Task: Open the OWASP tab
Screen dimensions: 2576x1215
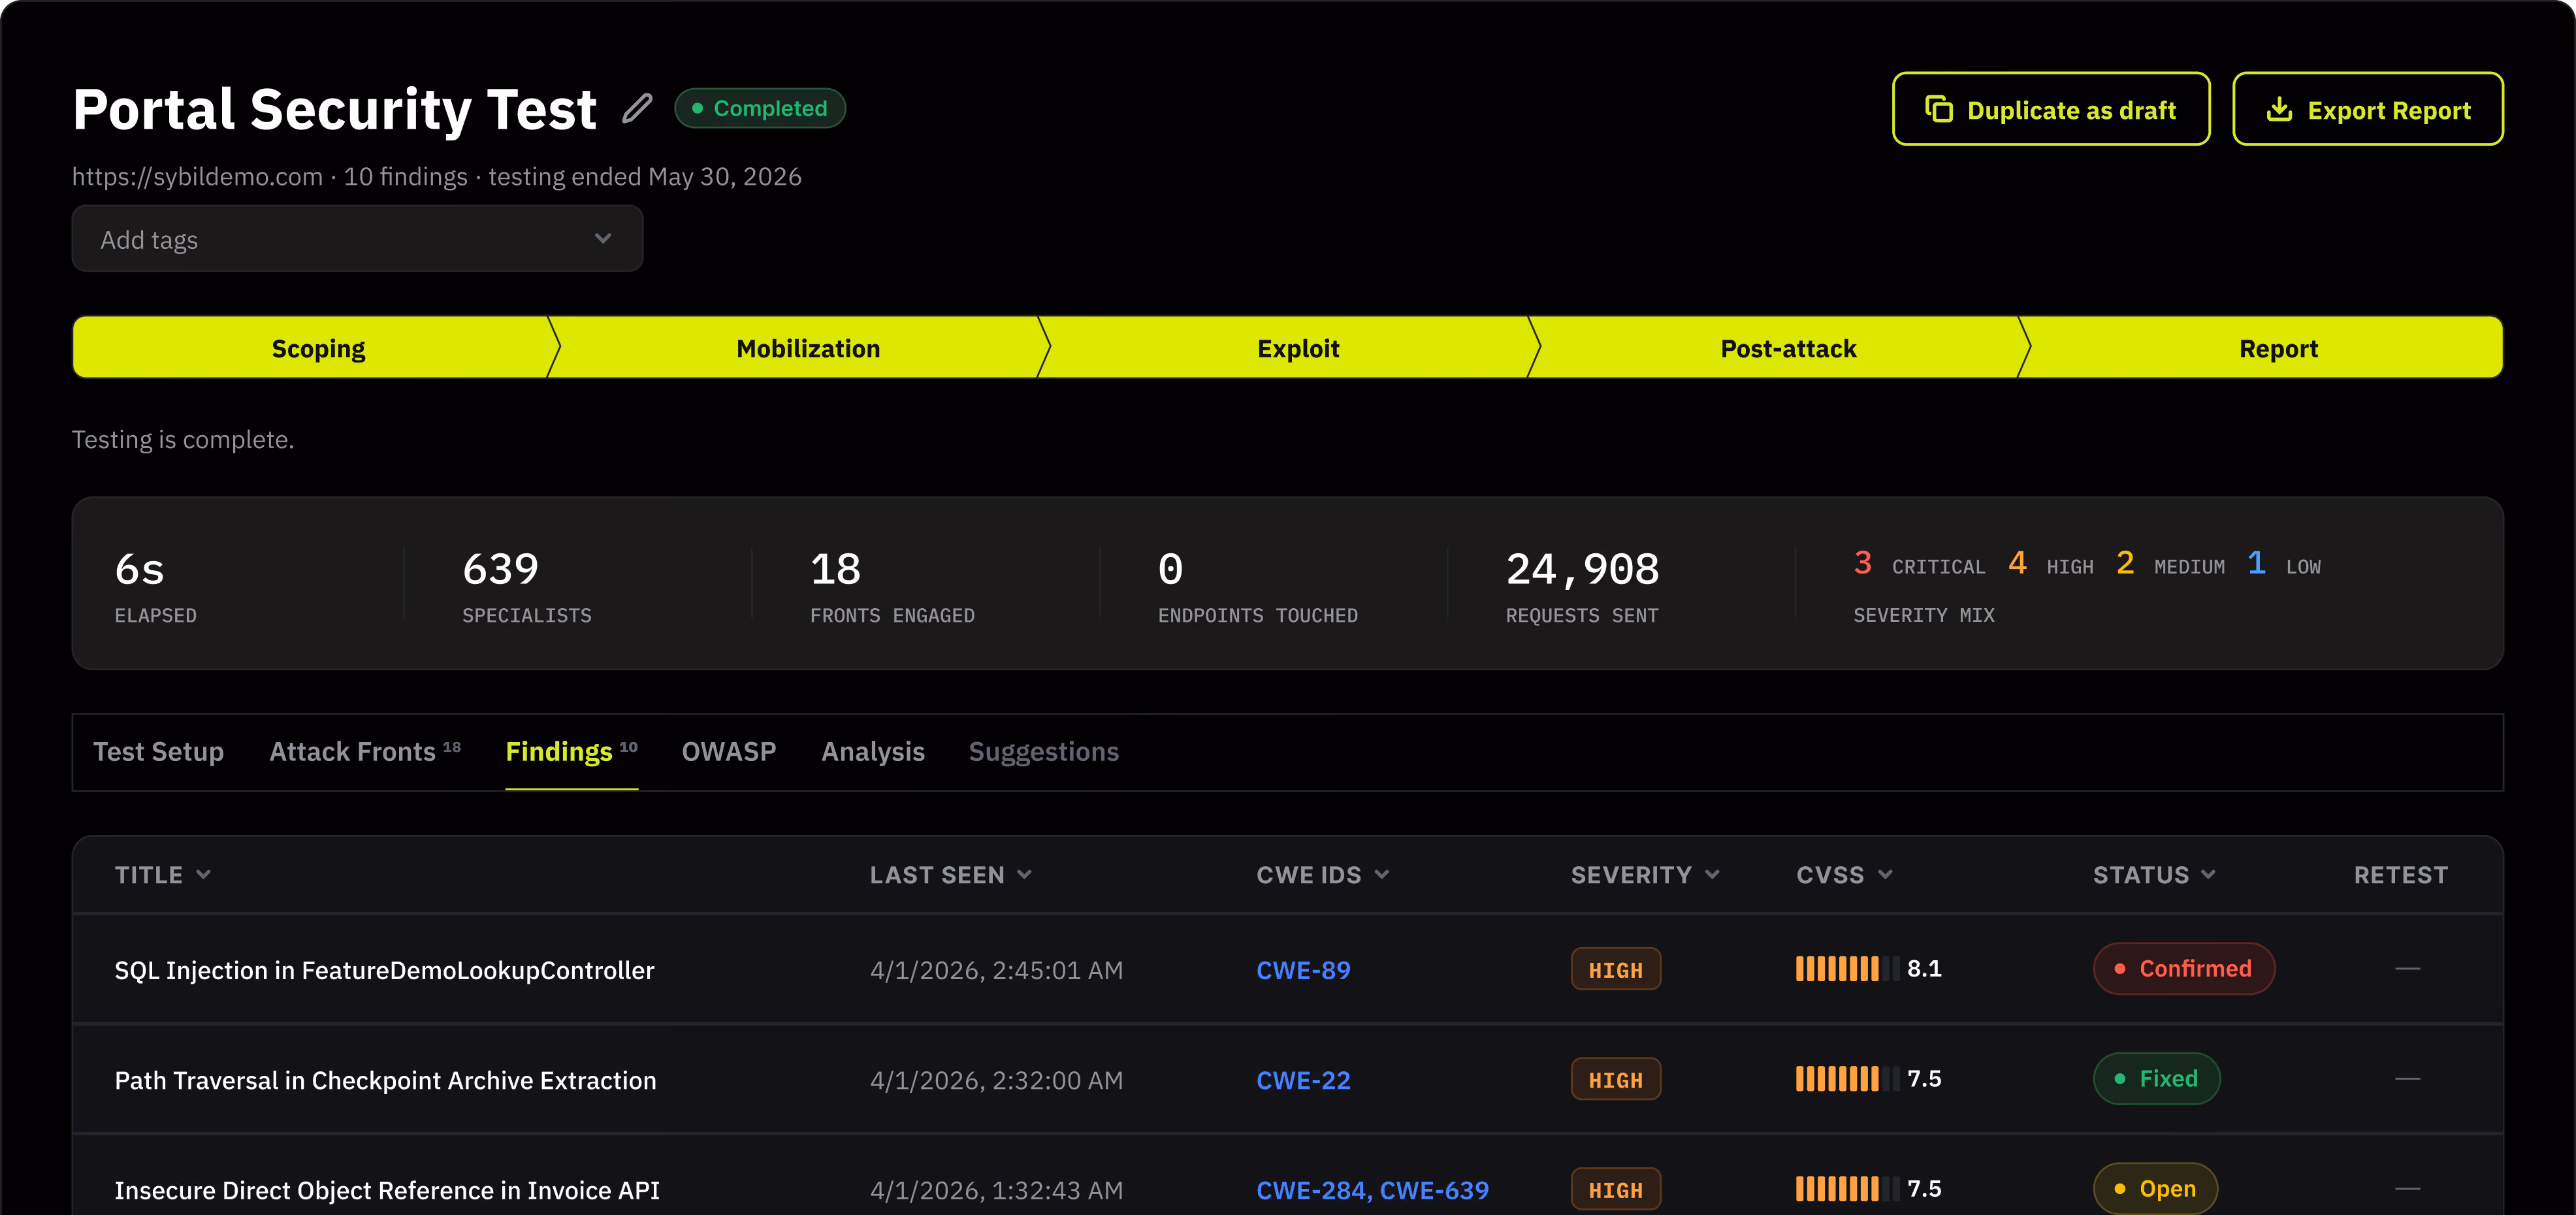Action: 728,751
